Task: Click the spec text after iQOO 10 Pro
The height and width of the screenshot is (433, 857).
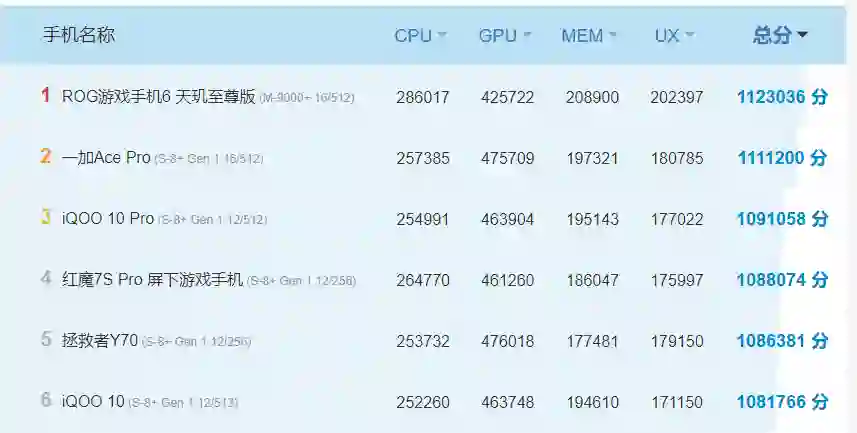Action: (213, 220)
